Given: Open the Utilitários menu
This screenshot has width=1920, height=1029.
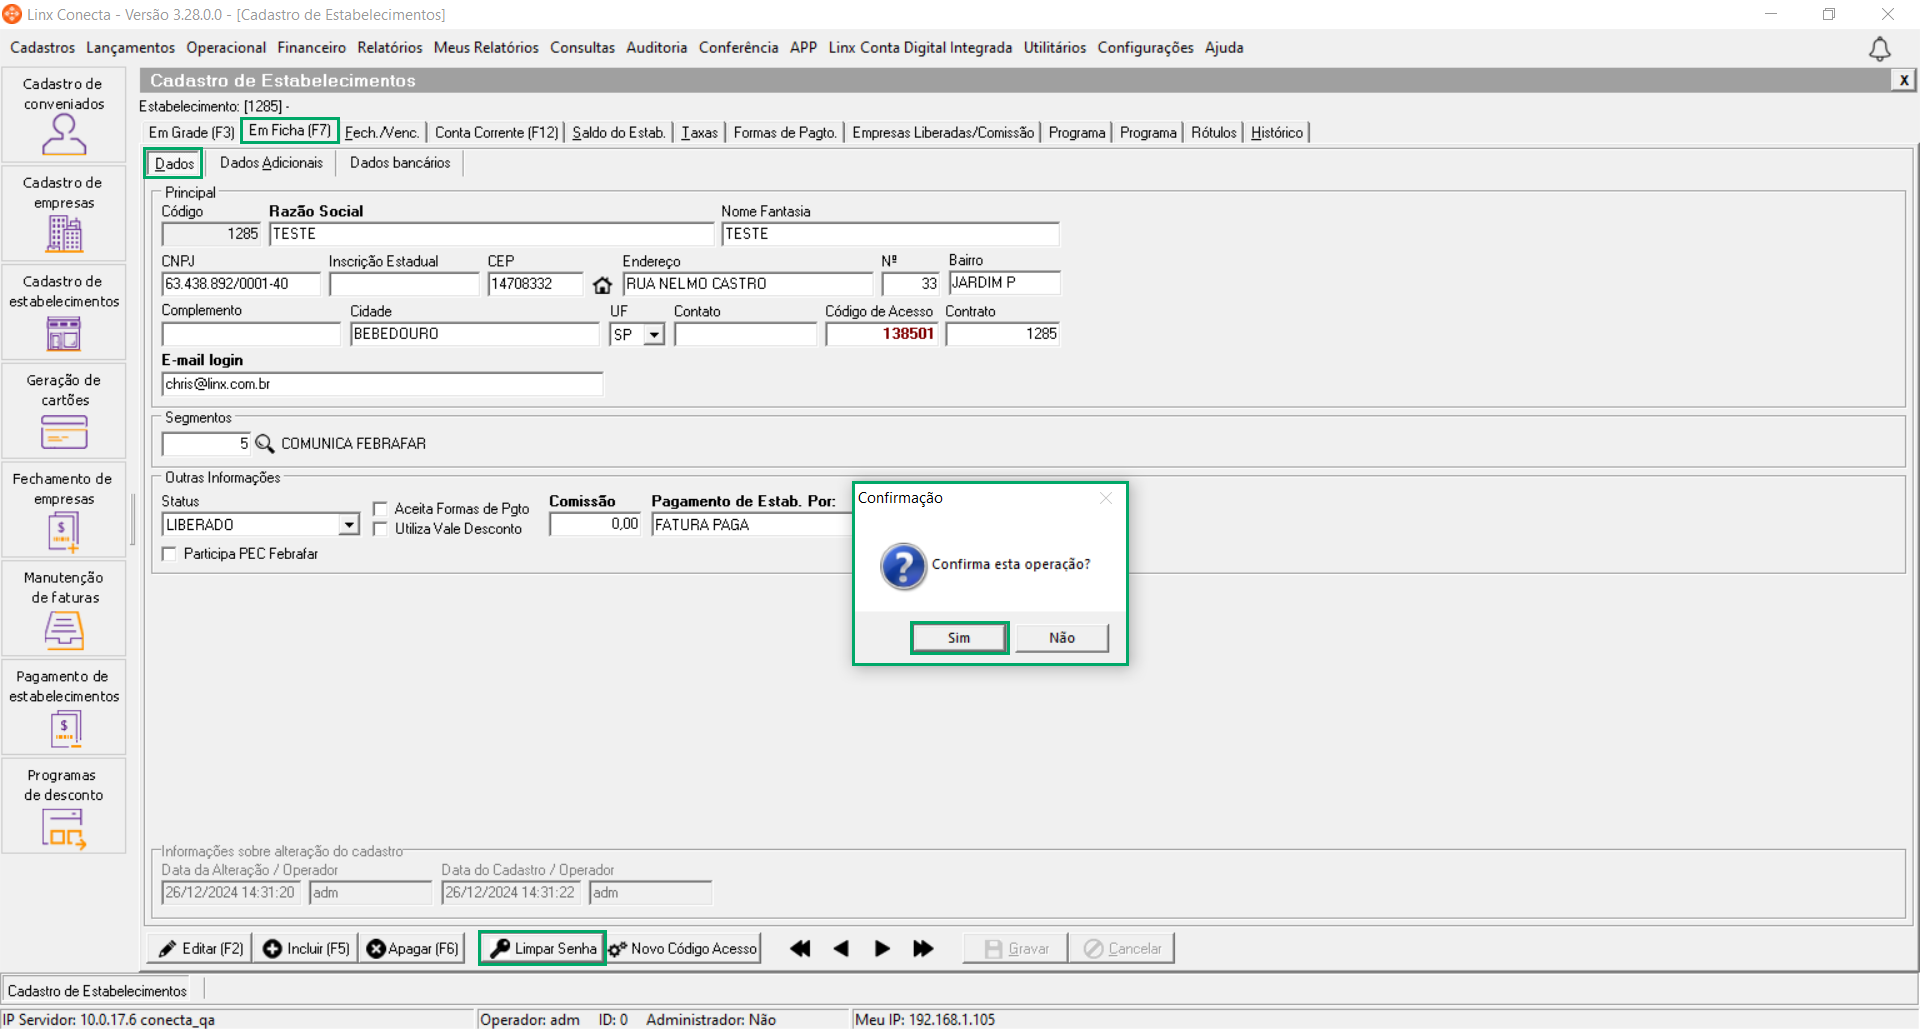Looking at the screenshot, I should (1054, 47).
